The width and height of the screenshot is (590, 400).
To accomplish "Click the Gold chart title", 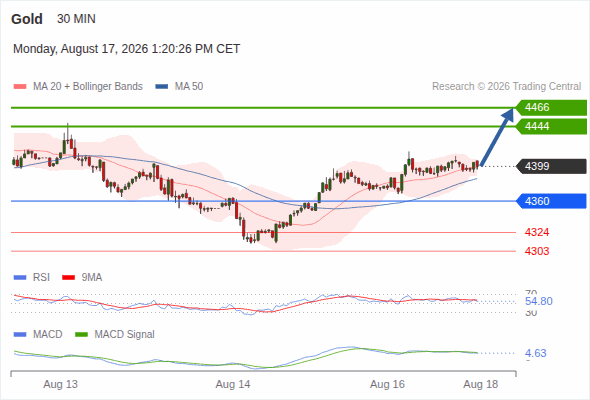I will (27, 19).
